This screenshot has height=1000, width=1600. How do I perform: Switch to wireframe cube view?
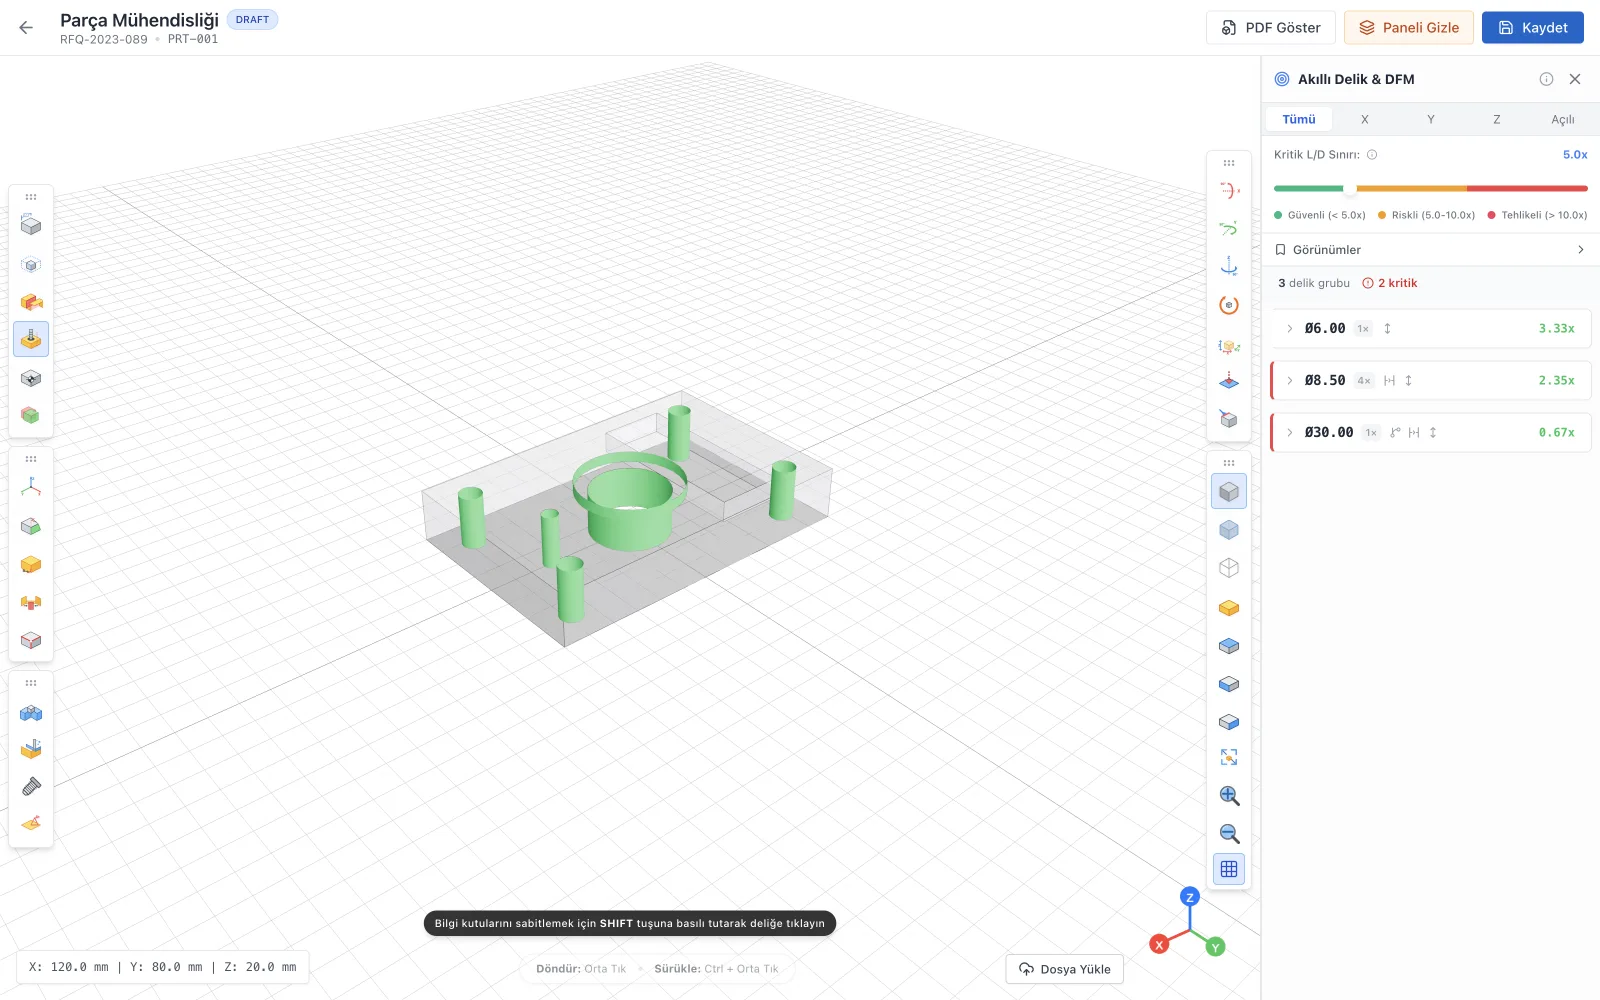click(x=1229, y=568)
